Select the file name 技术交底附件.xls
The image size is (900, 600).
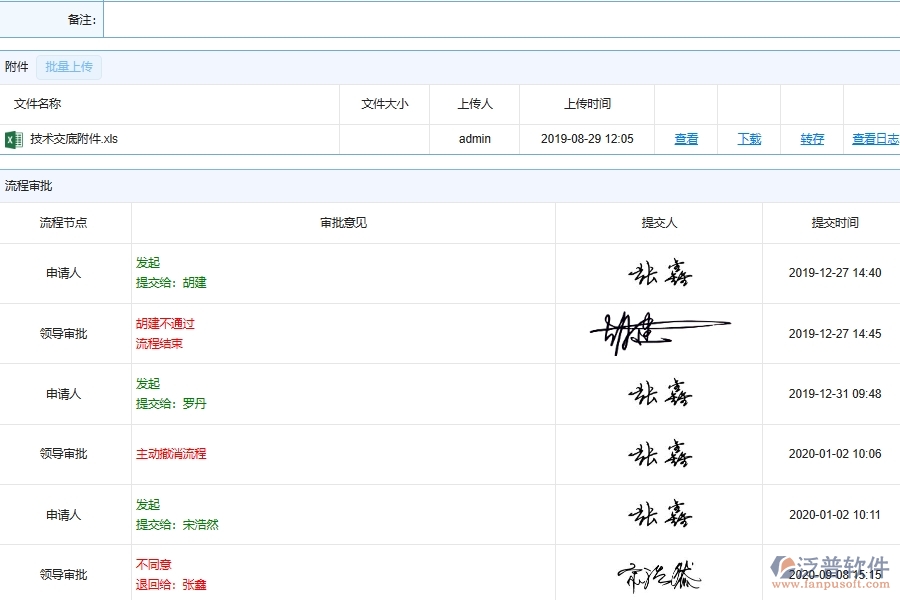pyautogui.click(x=76, y=139)
